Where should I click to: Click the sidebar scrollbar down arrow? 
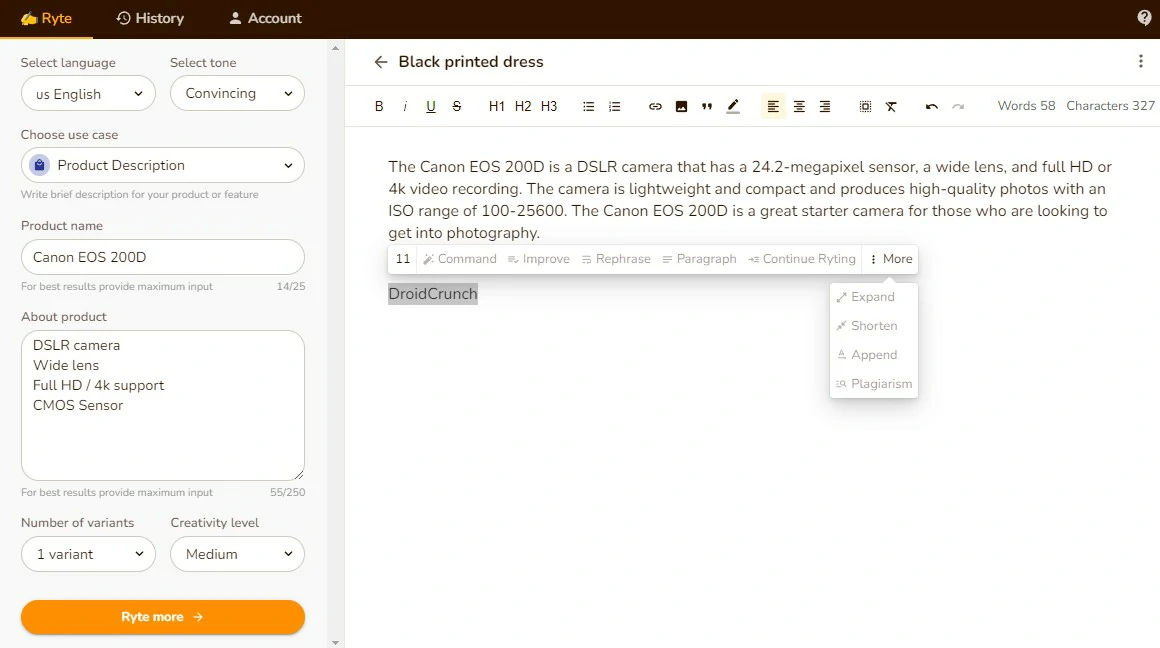[335, 643]
